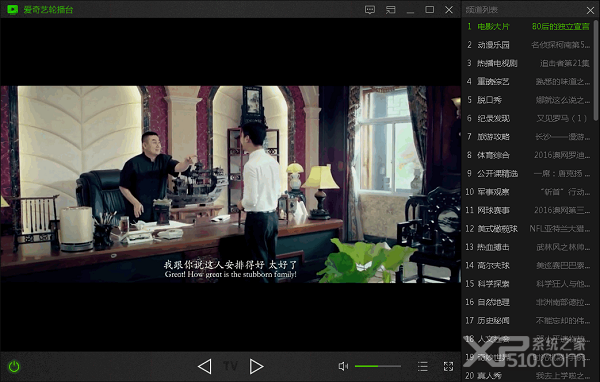The width and height of the screenshot is (600, 382).
Task: Click the green power button icon
Action: pyautogui.click(x=14, y=366)
